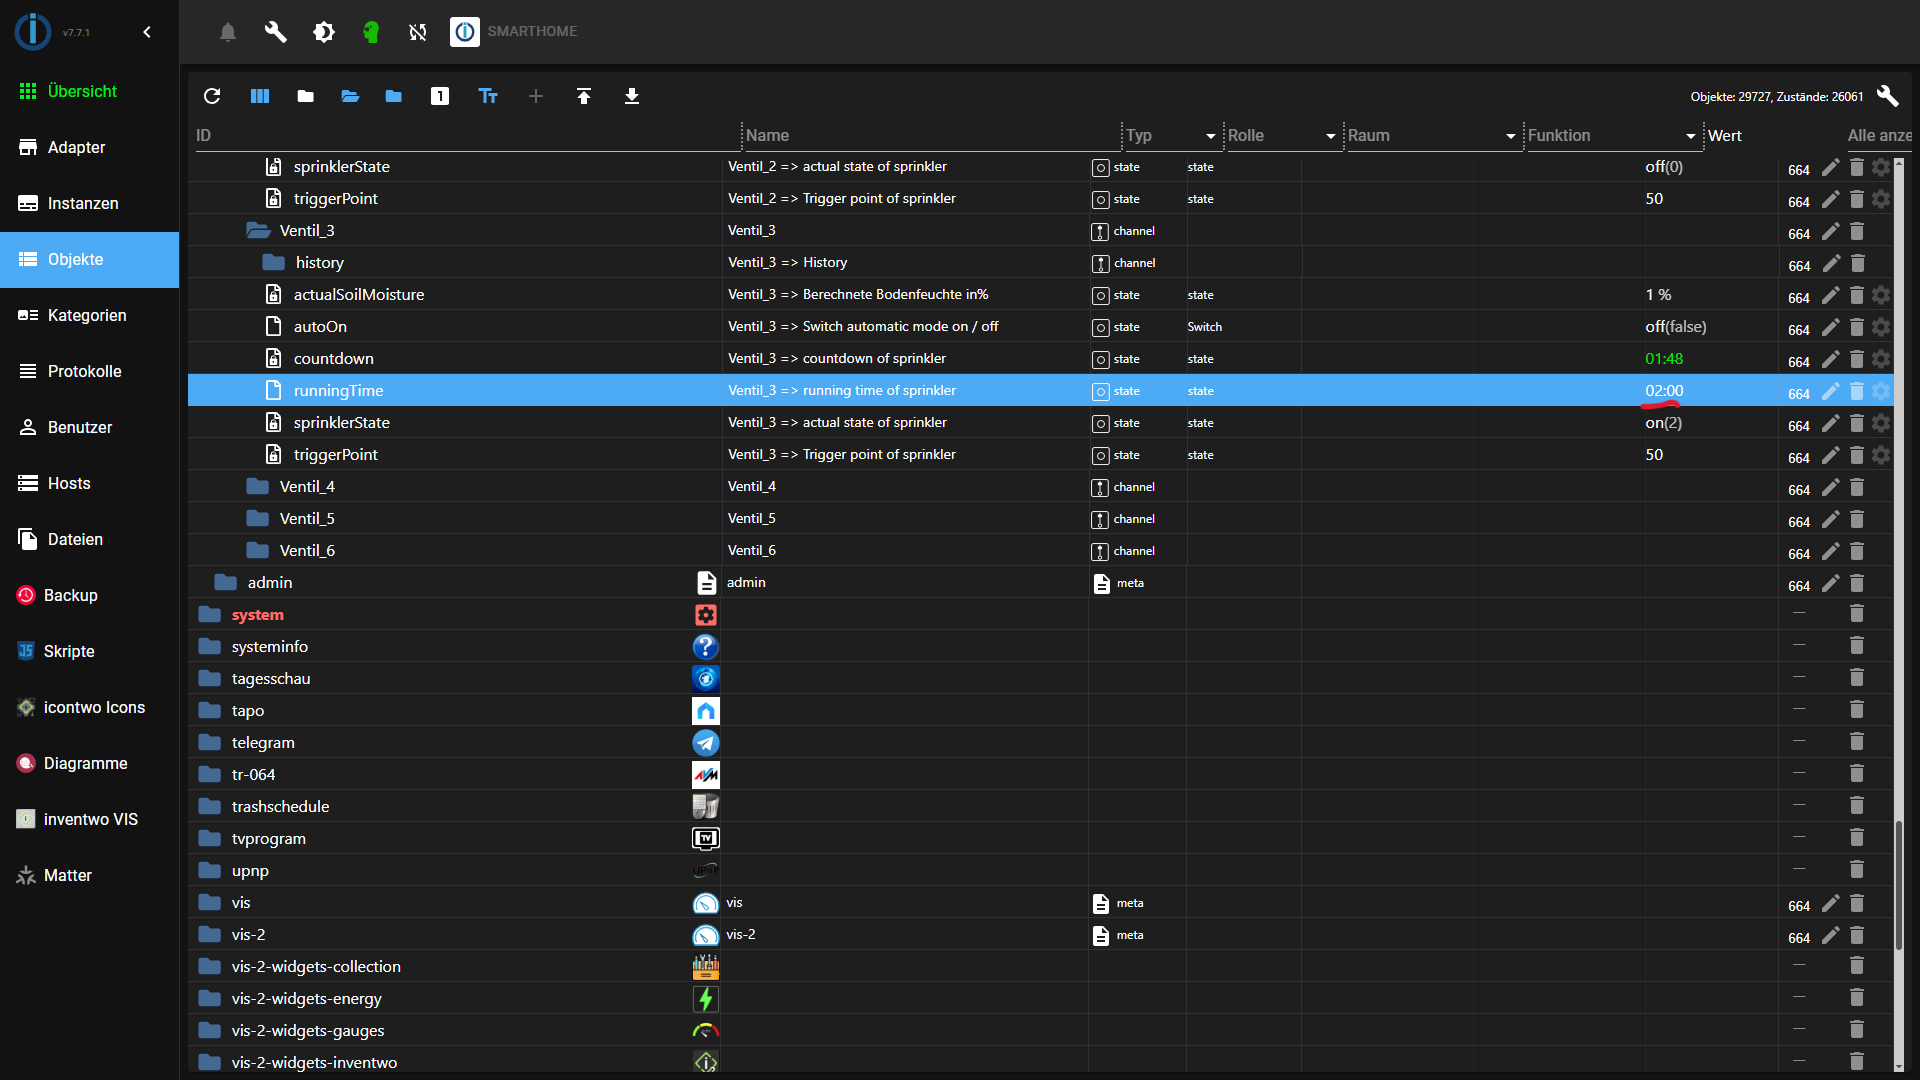
Task: Edit the runningTime object pencil icon
Action: (x=1830, y=391)
